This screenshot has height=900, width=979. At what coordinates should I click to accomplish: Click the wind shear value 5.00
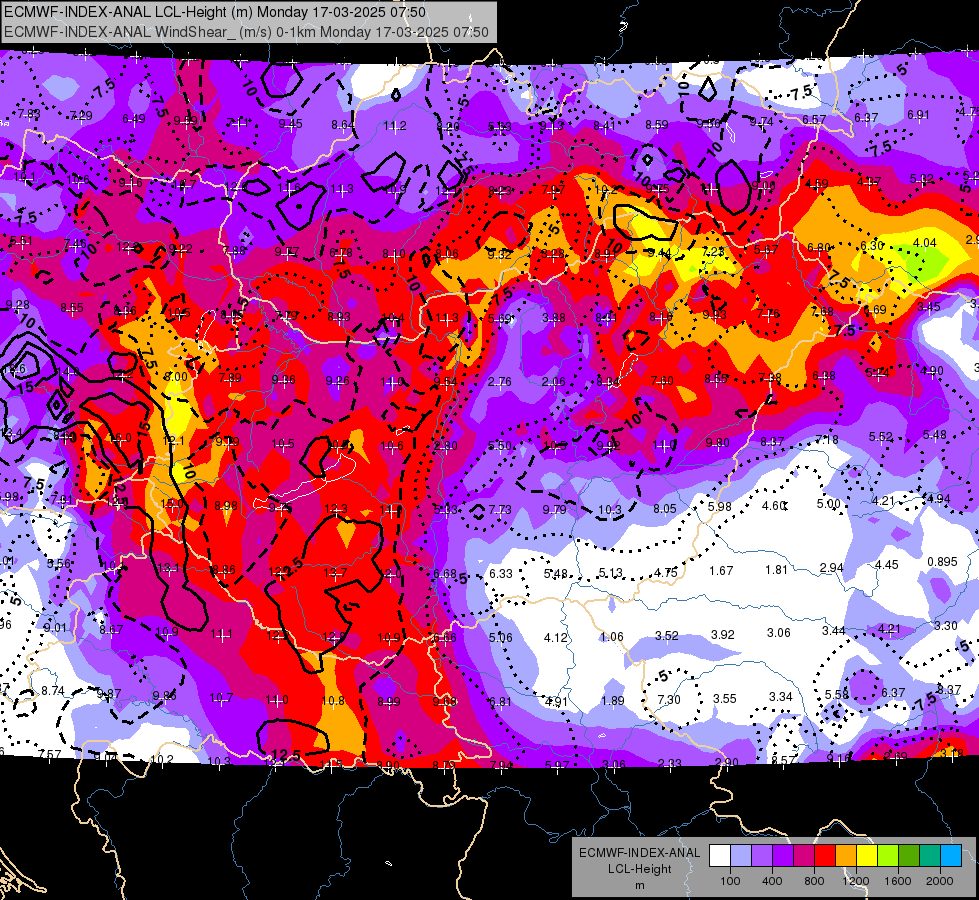[829, 503]
